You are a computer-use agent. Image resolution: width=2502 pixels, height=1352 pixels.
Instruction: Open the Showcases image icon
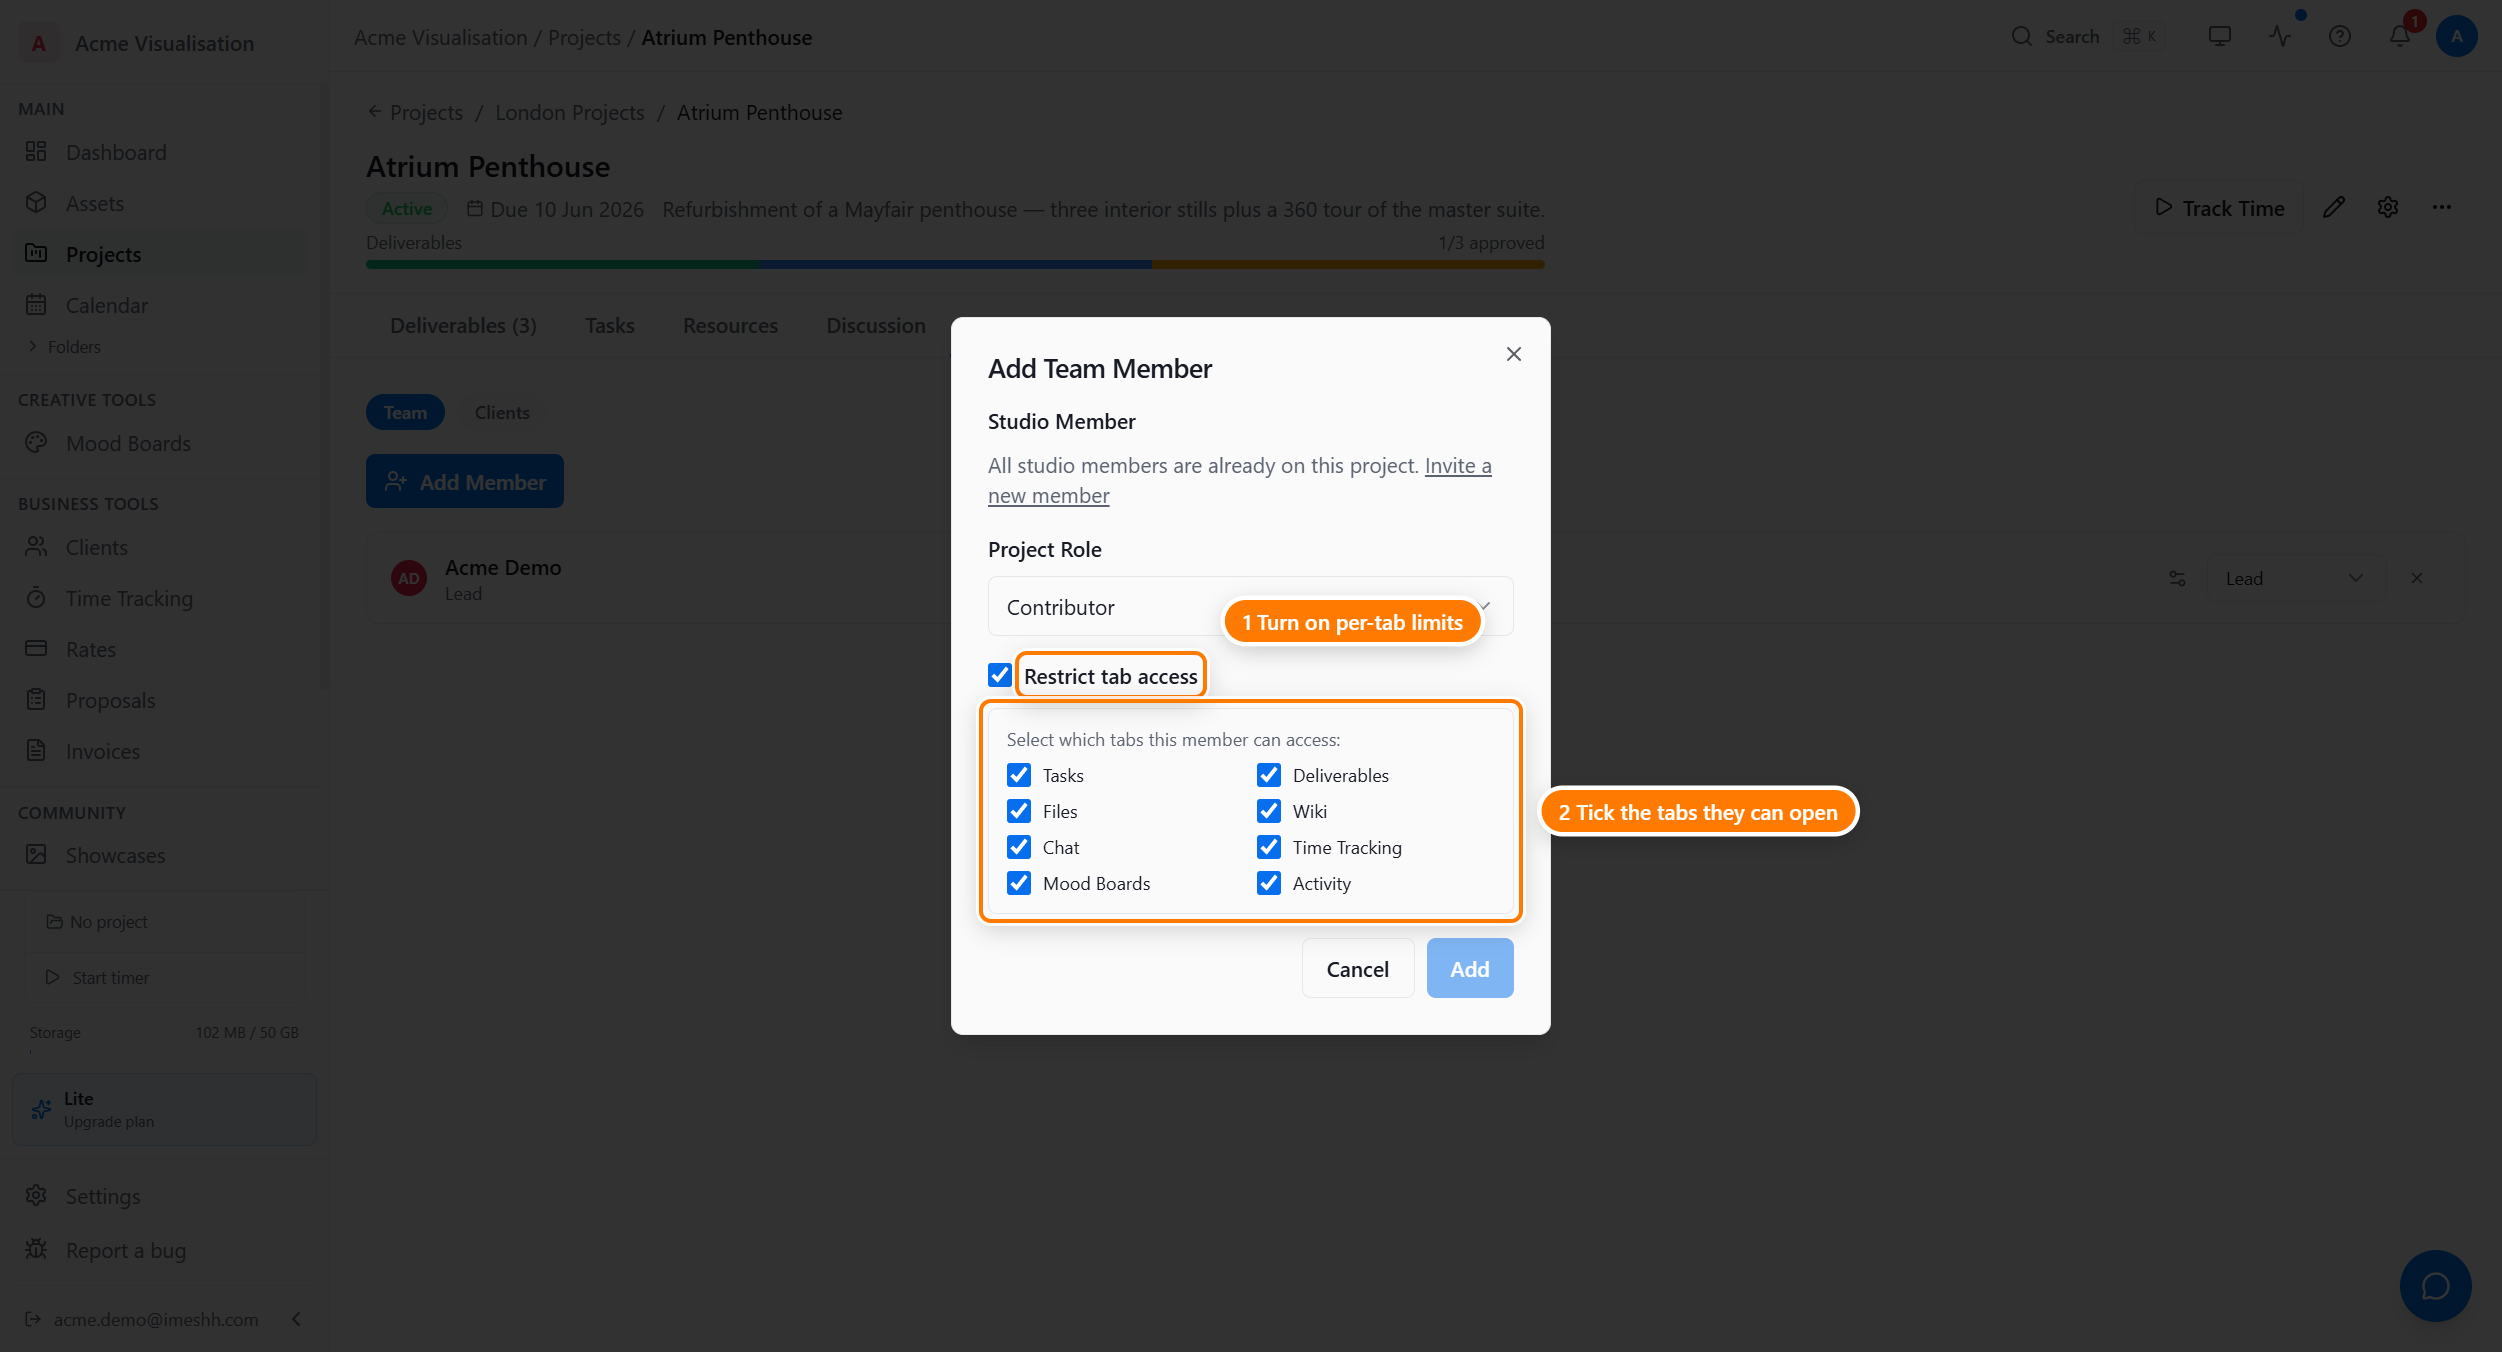[x=36, y=854]
